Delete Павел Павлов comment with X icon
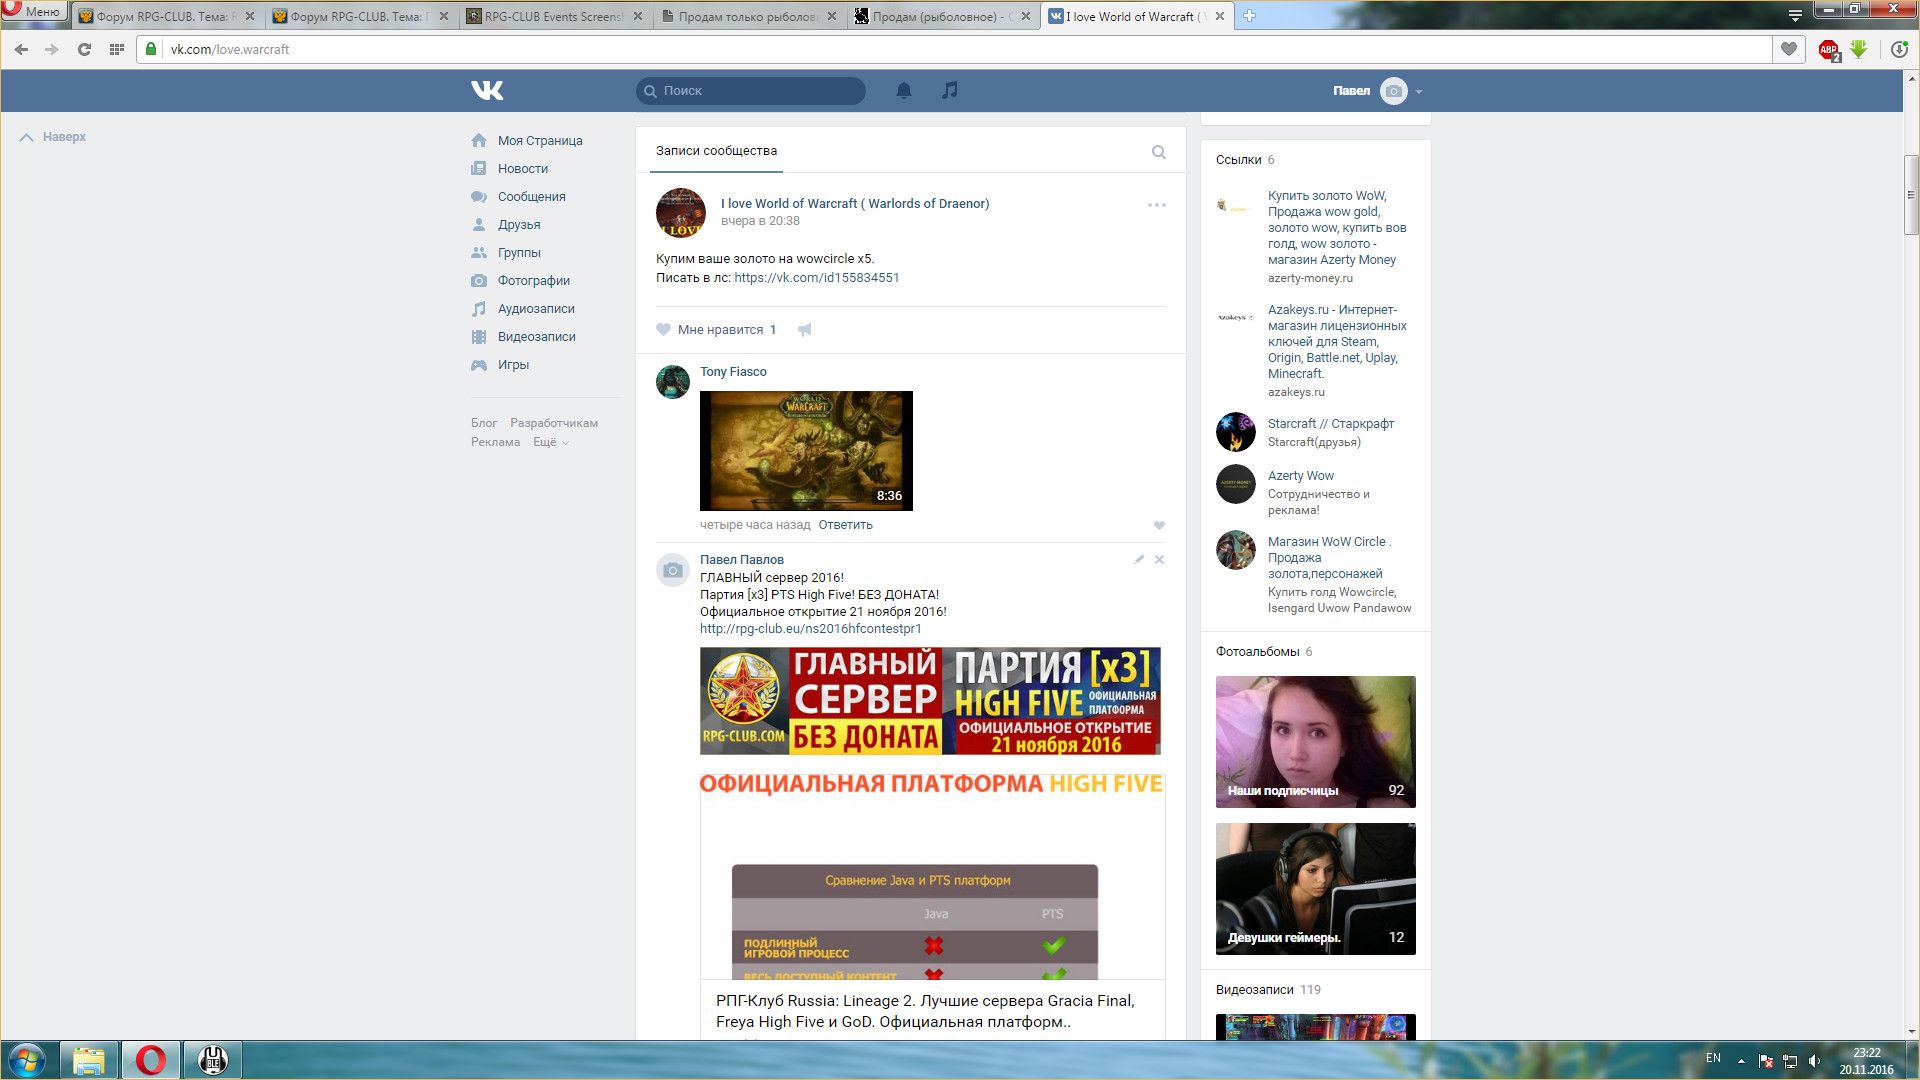The image size is (1920, 1080). (1159, 560)
